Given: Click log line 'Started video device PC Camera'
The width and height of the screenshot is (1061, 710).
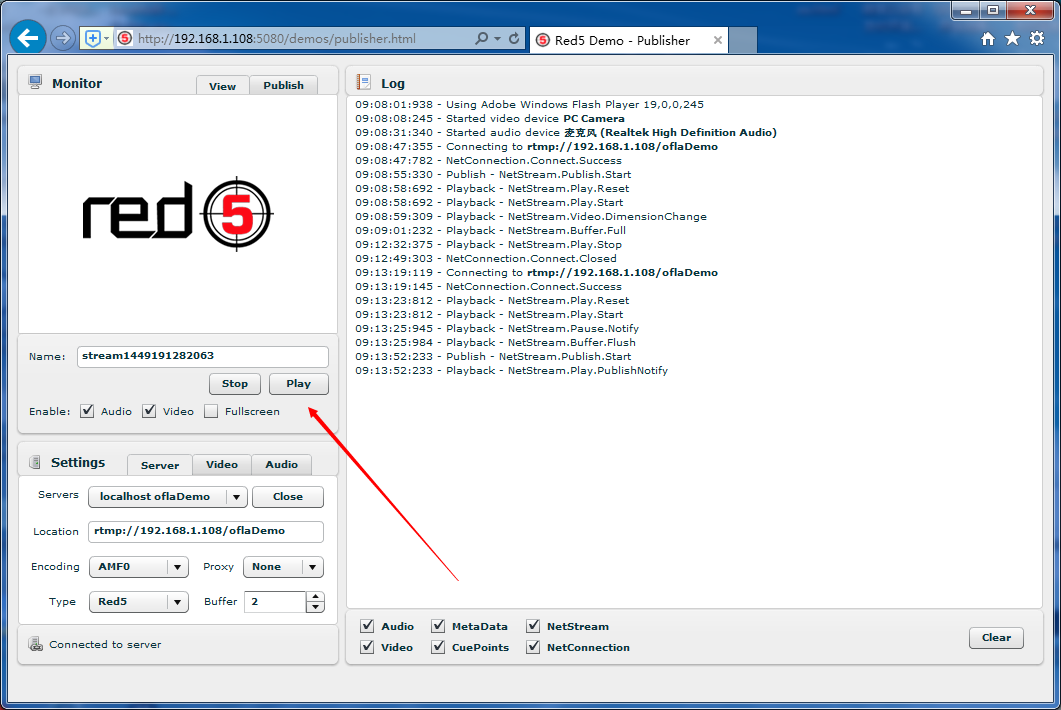Looking at the screenshot, I should [x=490, y=118].
